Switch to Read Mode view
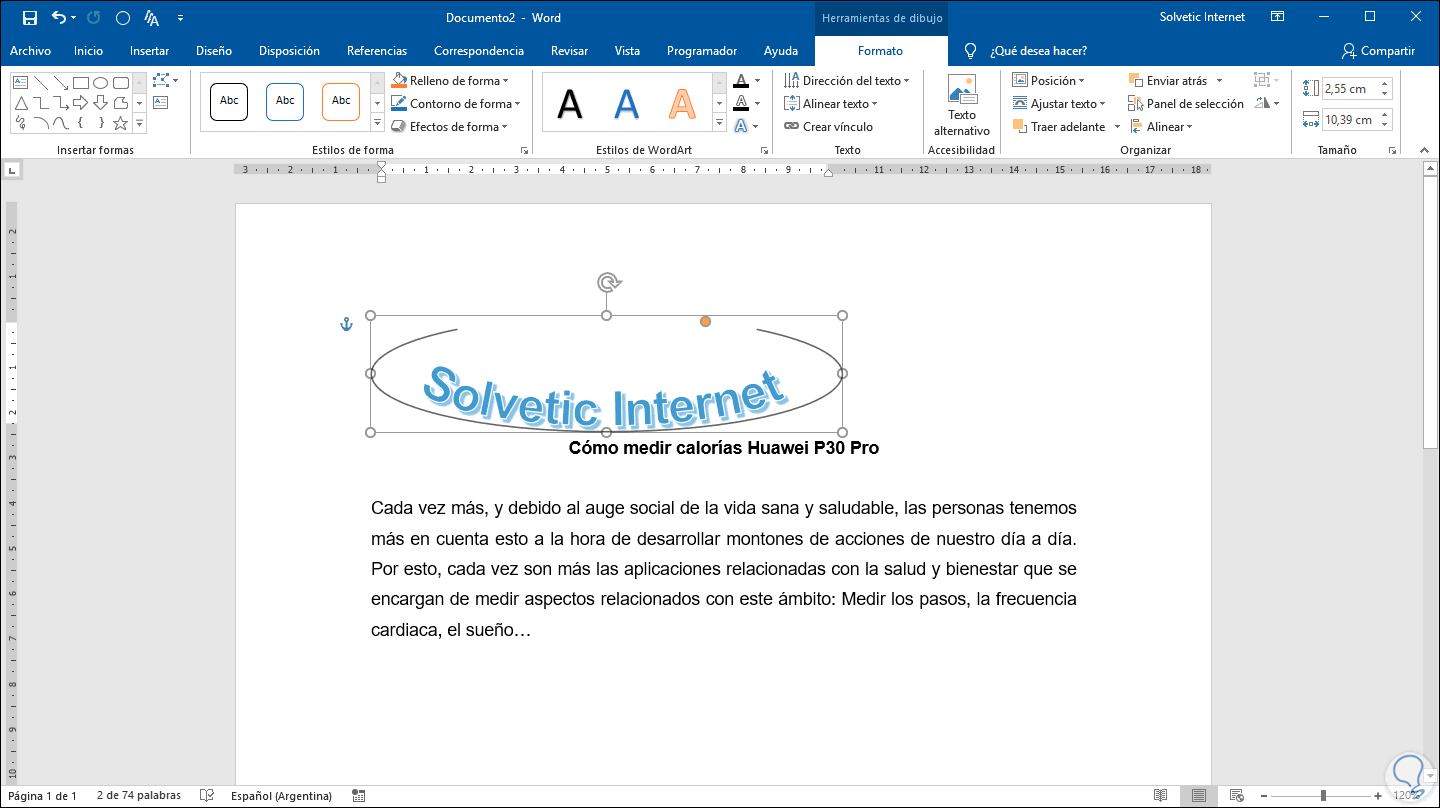The width and height of the screenshot is (1440, 808). pyautogui.click(x=1160, y=796)
